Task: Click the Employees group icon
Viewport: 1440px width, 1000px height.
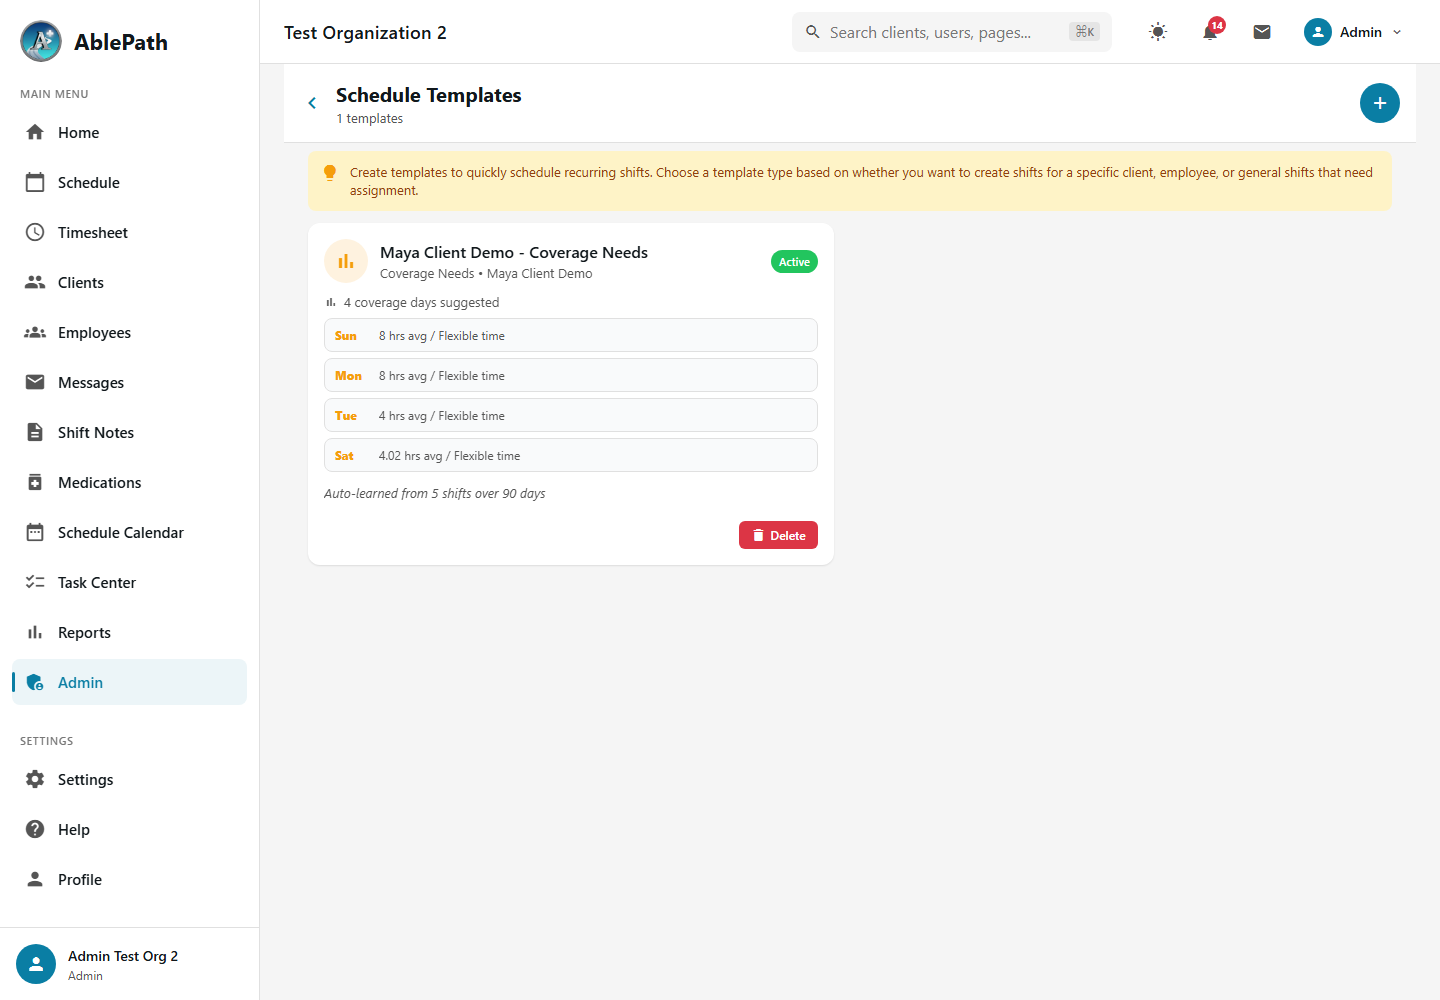Action: (35, 332)
